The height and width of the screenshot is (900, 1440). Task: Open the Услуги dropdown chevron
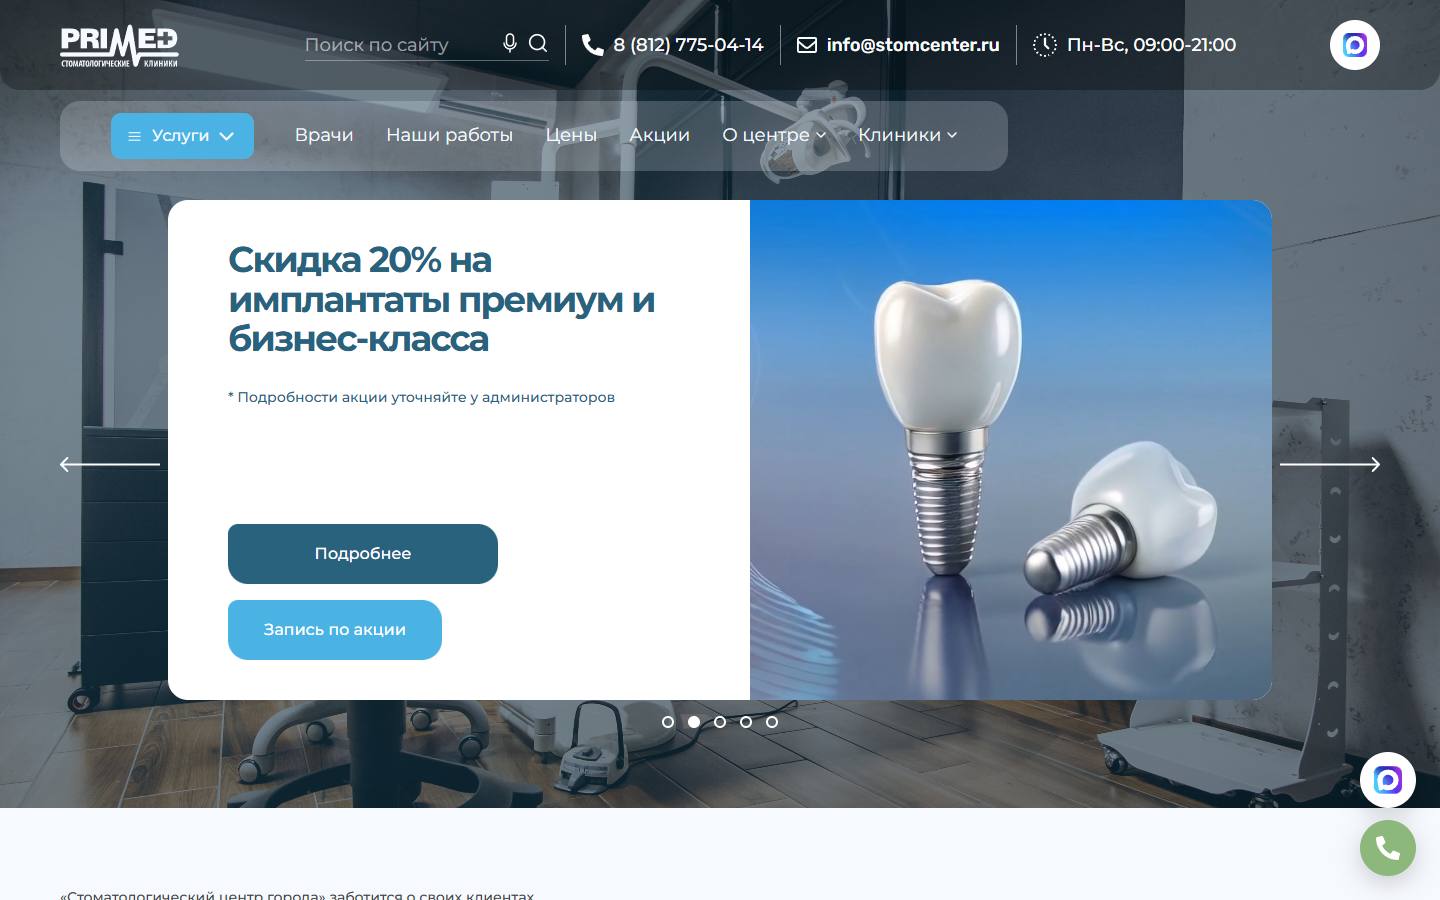click(227, 137)
